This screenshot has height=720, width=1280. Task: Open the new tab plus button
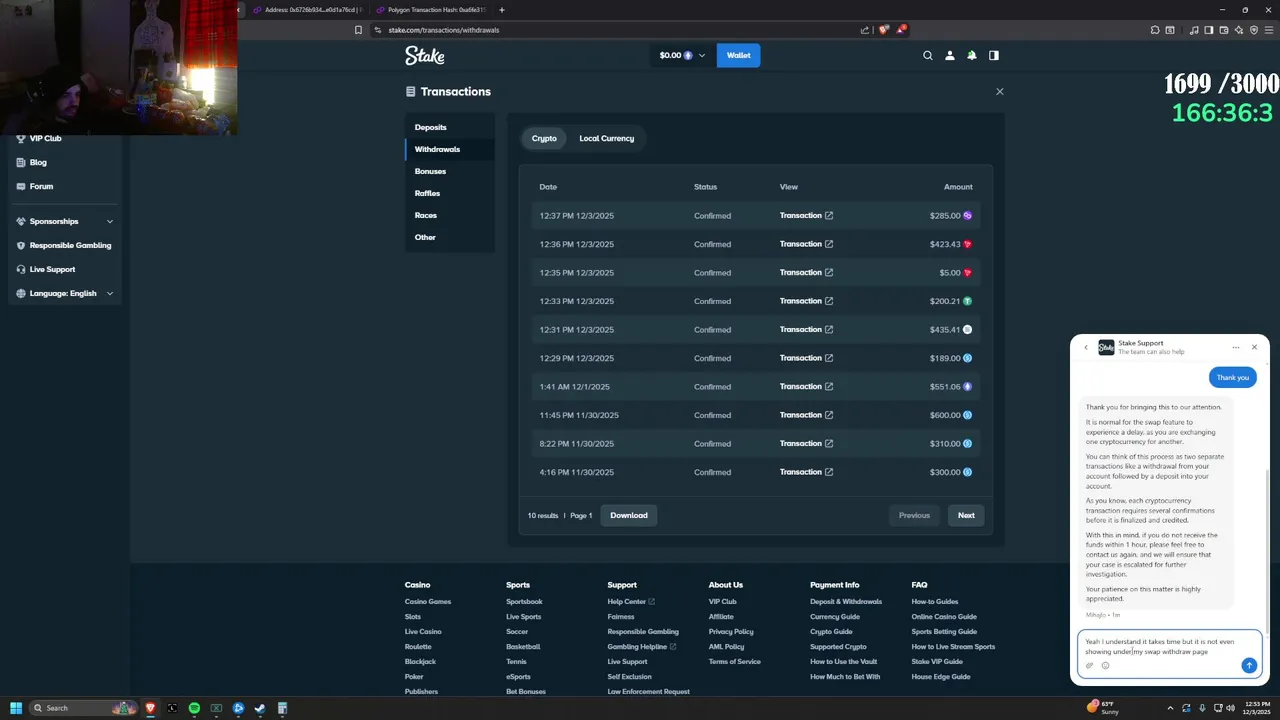[x=502, y=10]
